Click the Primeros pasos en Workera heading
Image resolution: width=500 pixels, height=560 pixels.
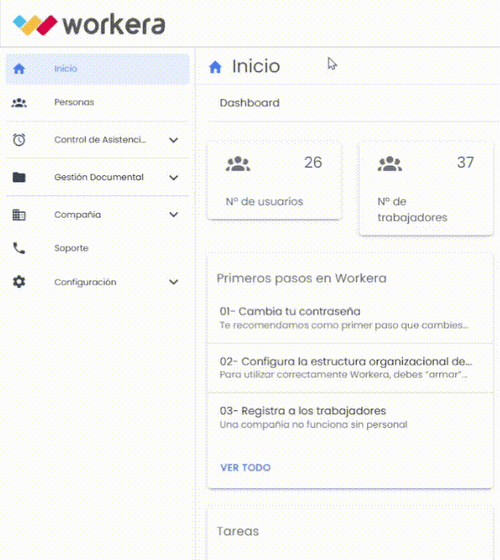pyautogui.click(x=302, y=278)
